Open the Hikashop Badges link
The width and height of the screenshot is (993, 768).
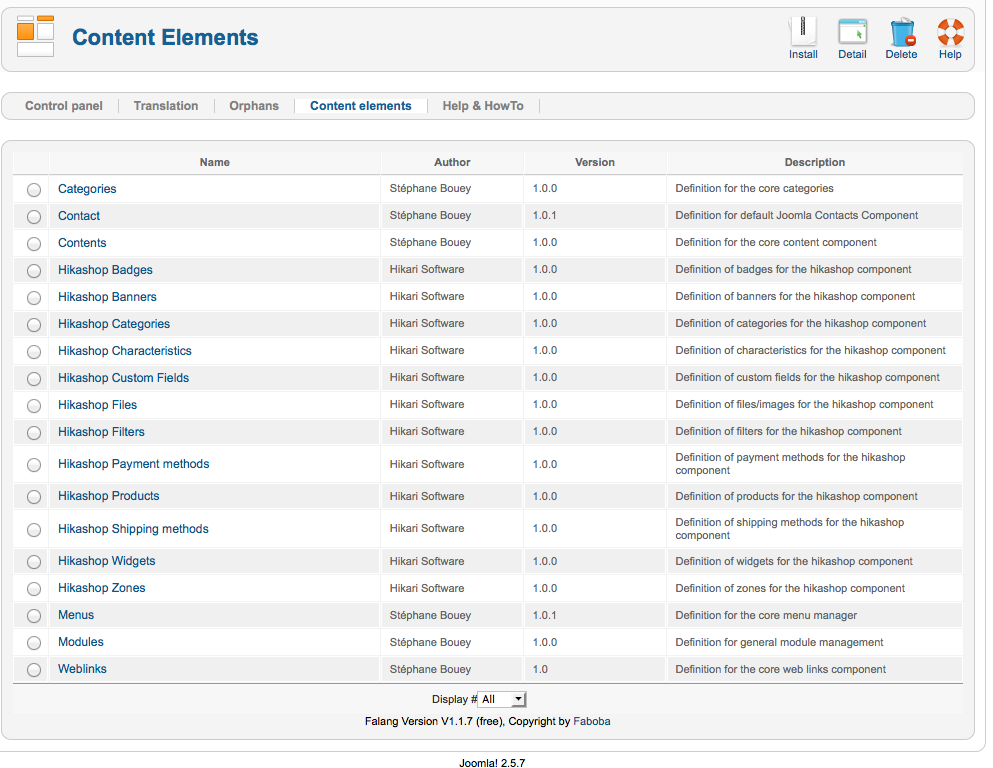click(x=105, y=270)
